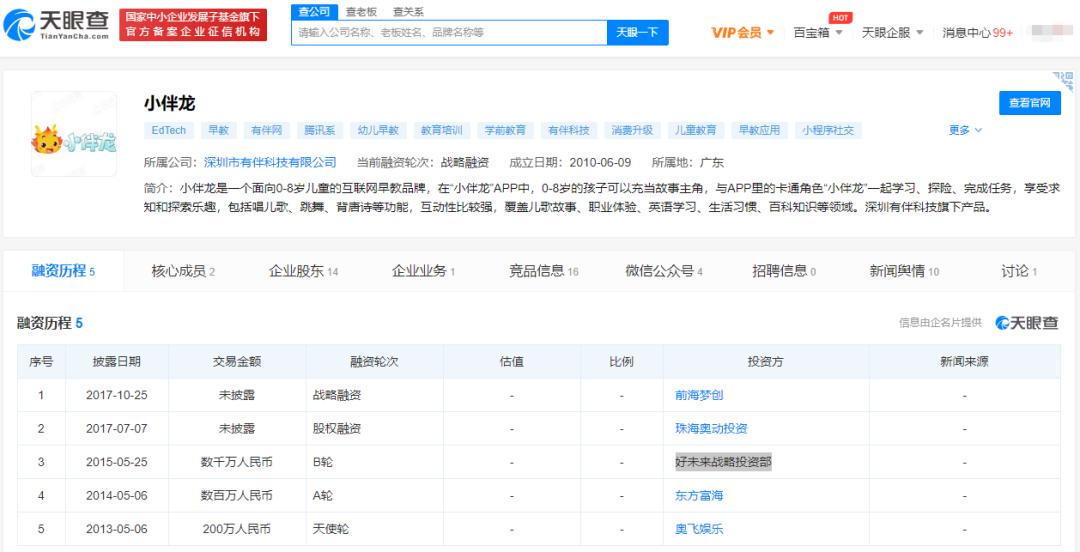Open investor 奥飞娱乐 link
1080x552 pixels.
(x=699, y=529)
